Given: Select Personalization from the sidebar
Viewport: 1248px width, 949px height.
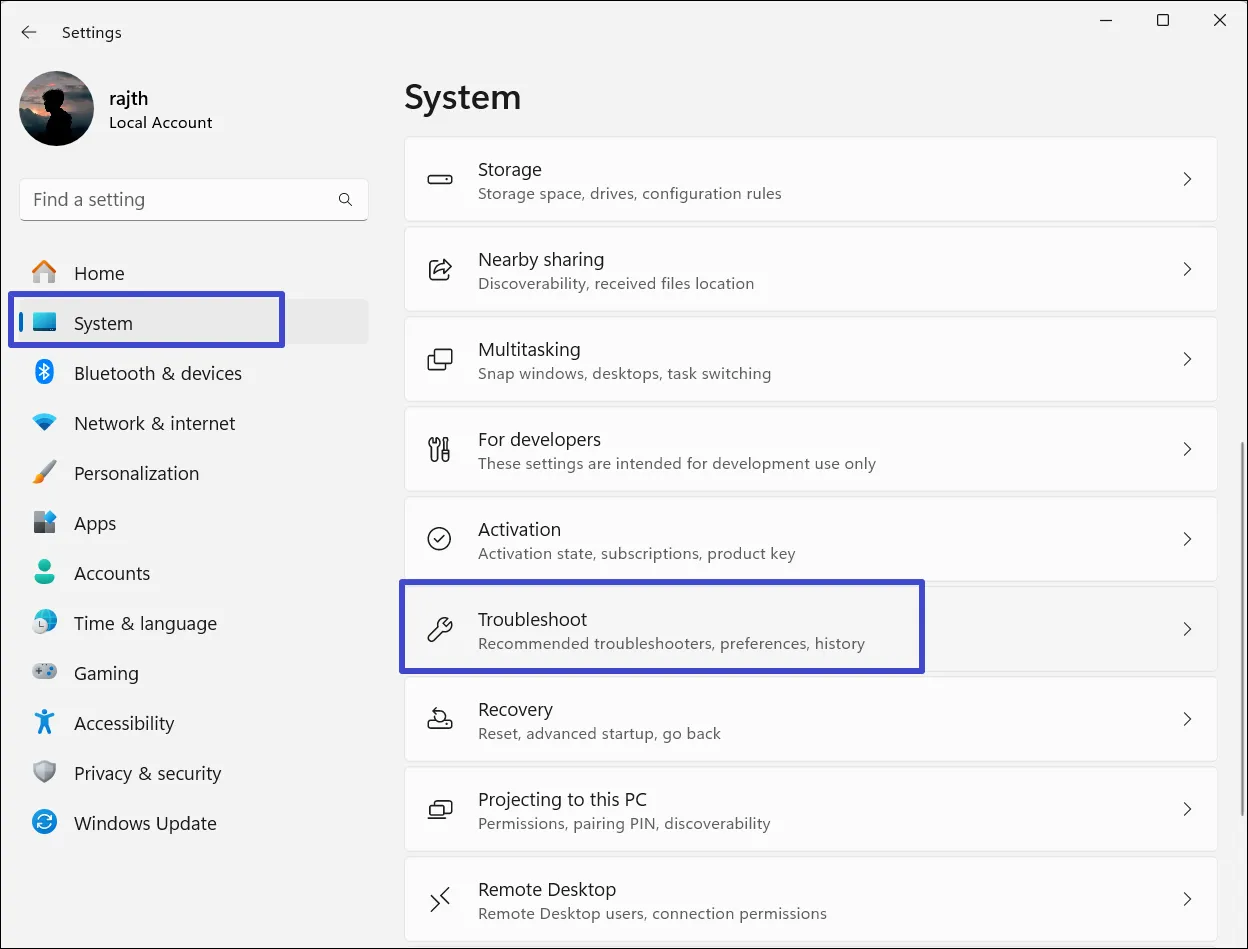Looking at the screenshot, I should (136, 473).
